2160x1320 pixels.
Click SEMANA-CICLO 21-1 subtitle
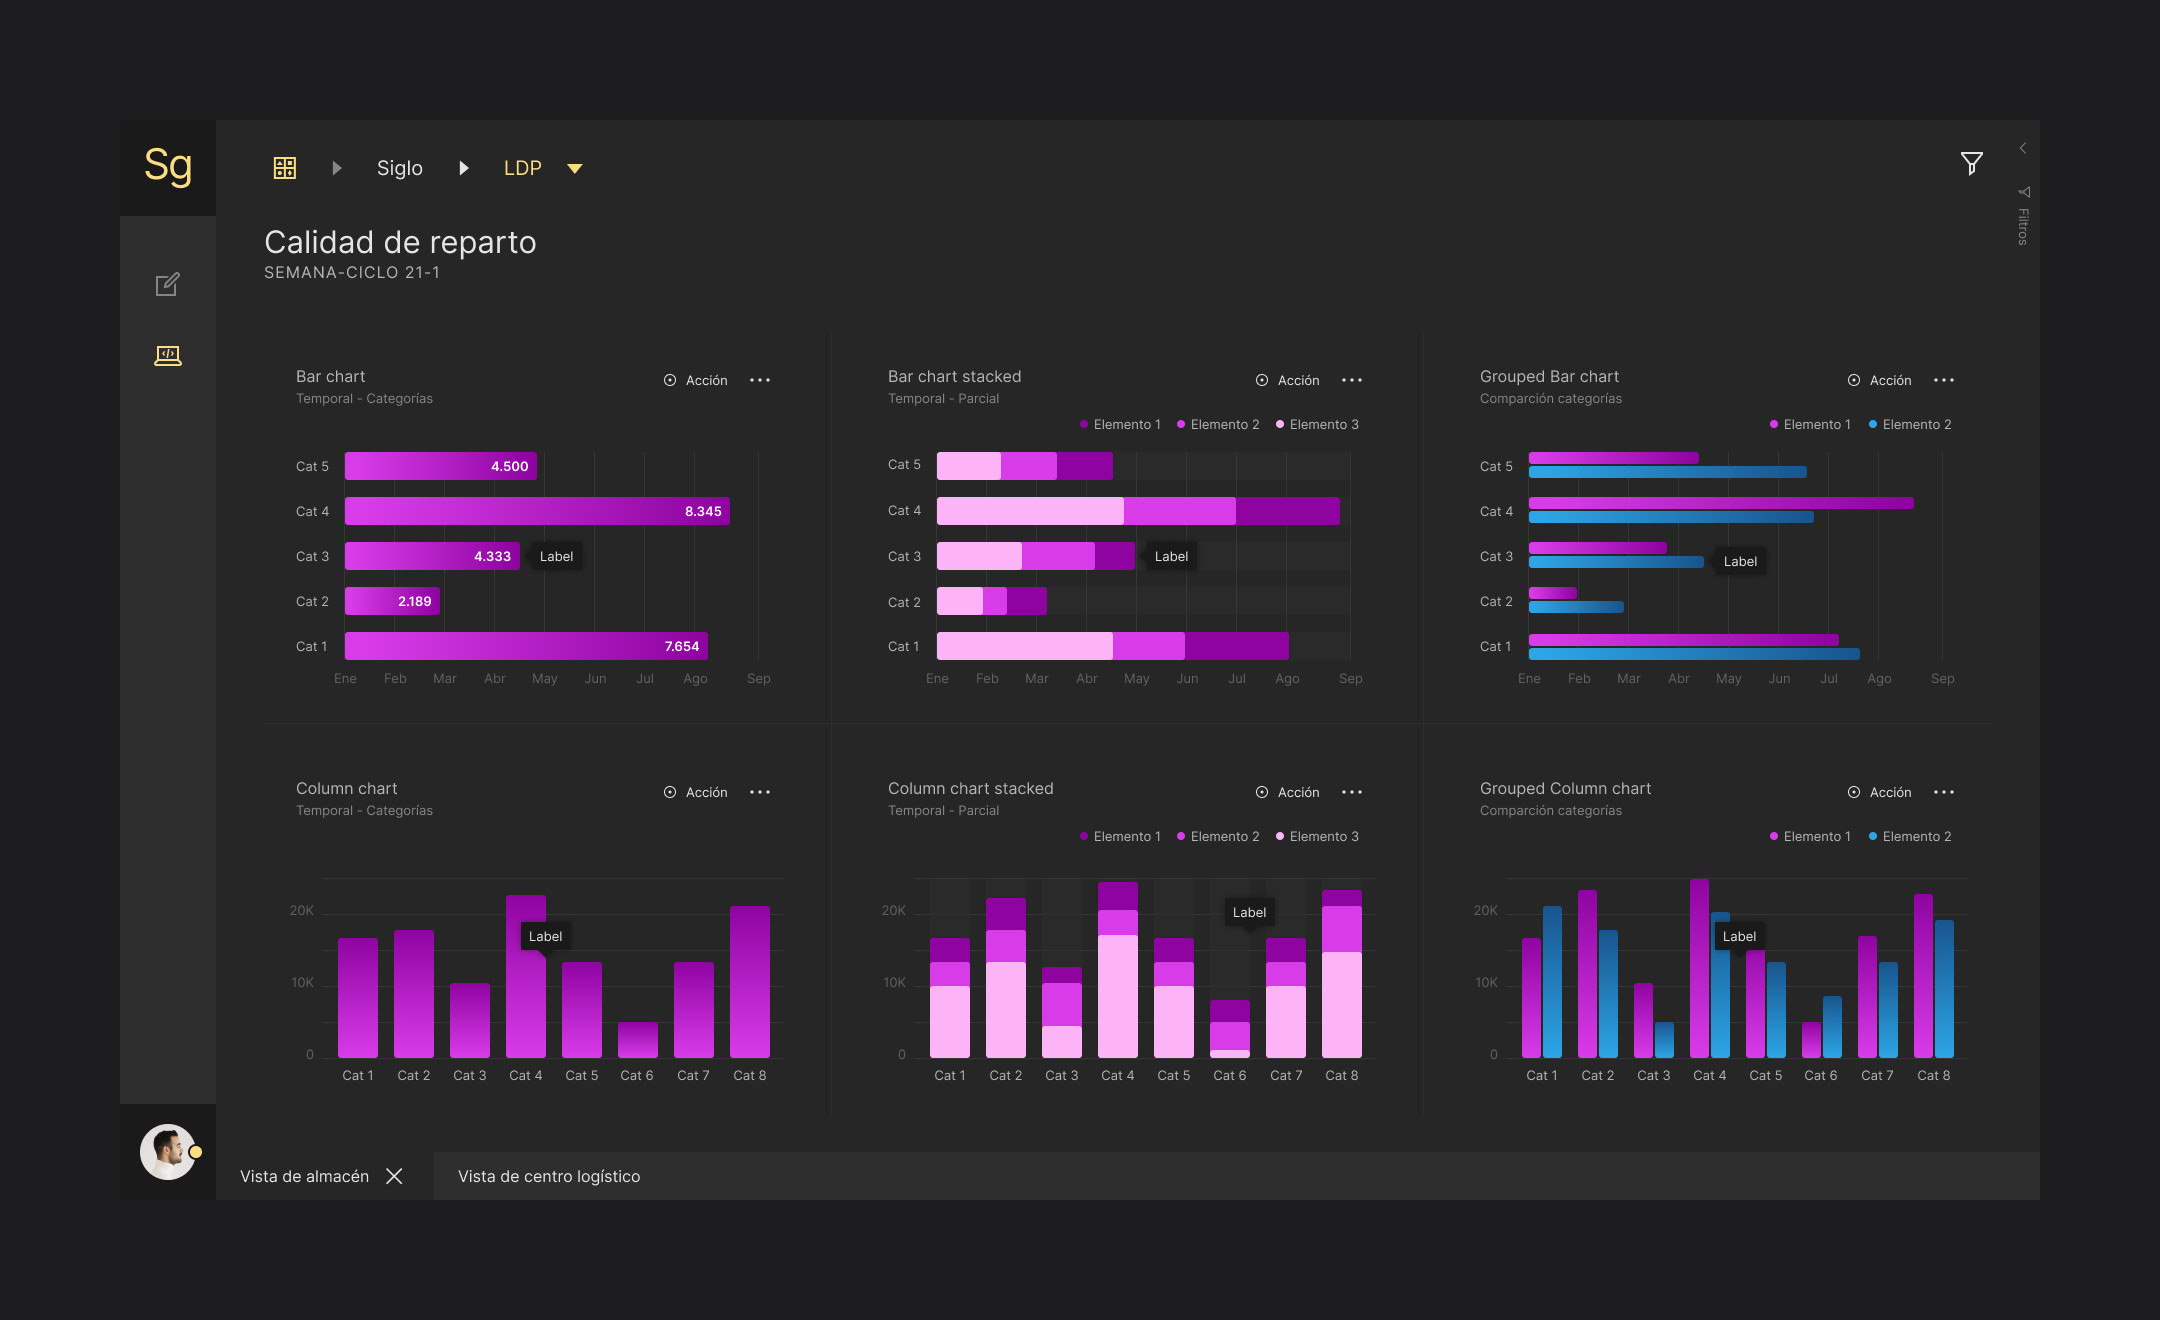[x=352, y=272]
